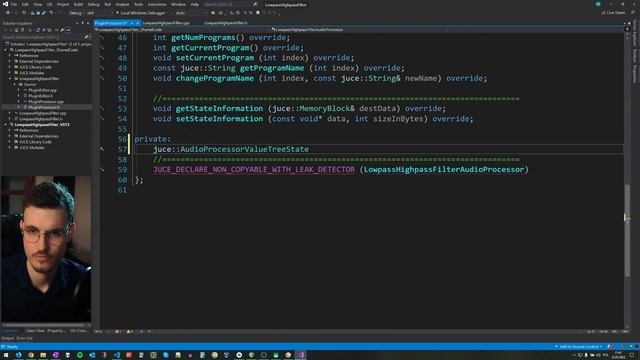Close the PluginProcessor.h tab
This screenshot has height=360, width=640.
[138, 23]
